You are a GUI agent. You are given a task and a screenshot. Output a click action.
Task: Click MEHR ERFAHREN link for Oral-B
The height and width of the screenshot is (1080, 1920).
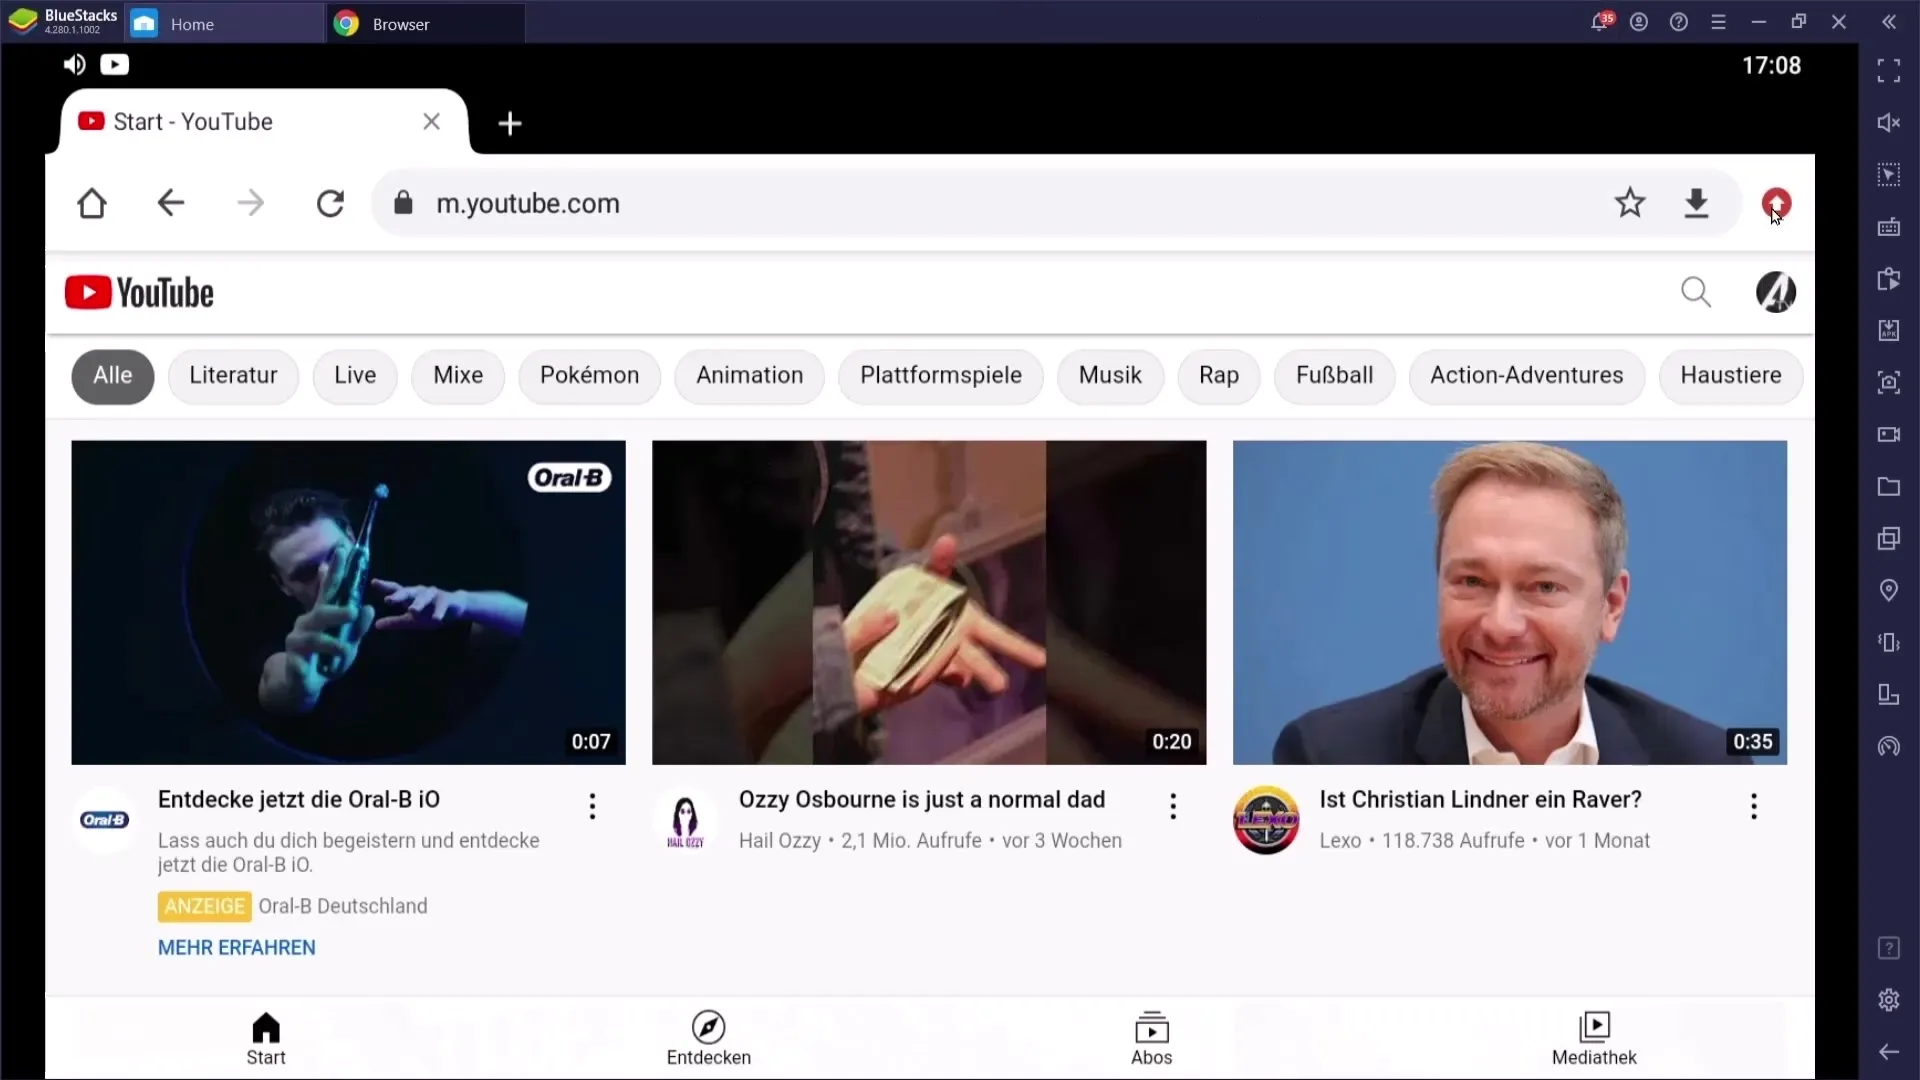236,947
